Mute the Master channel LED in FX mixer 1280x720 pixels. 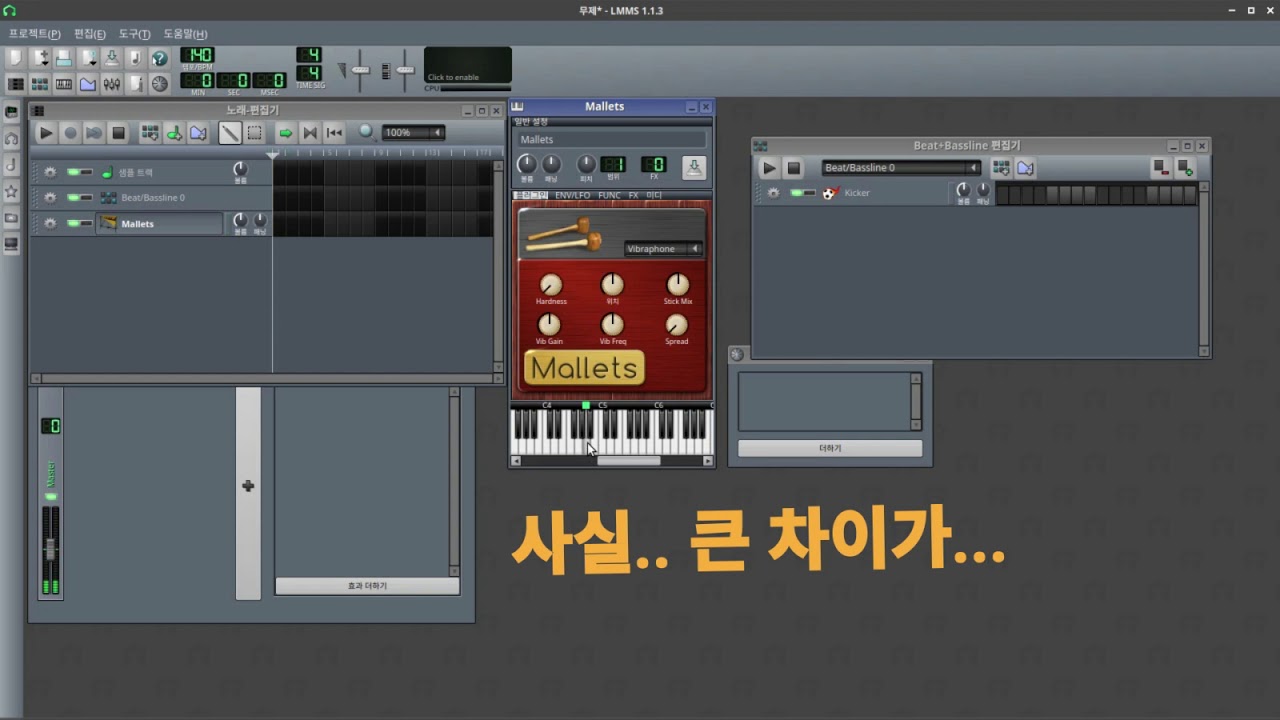[50, 497]
